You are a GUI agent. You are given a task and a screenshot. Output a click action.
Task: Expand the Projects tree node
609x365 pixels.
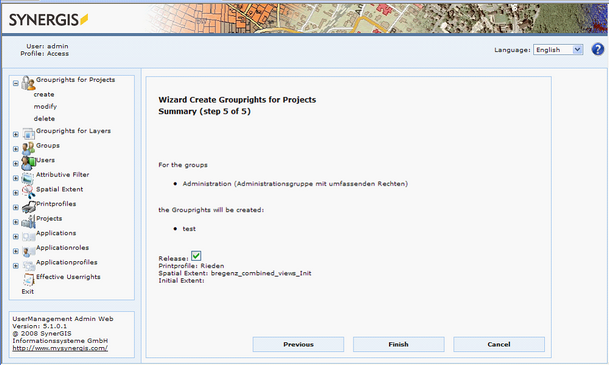[16, 222]
